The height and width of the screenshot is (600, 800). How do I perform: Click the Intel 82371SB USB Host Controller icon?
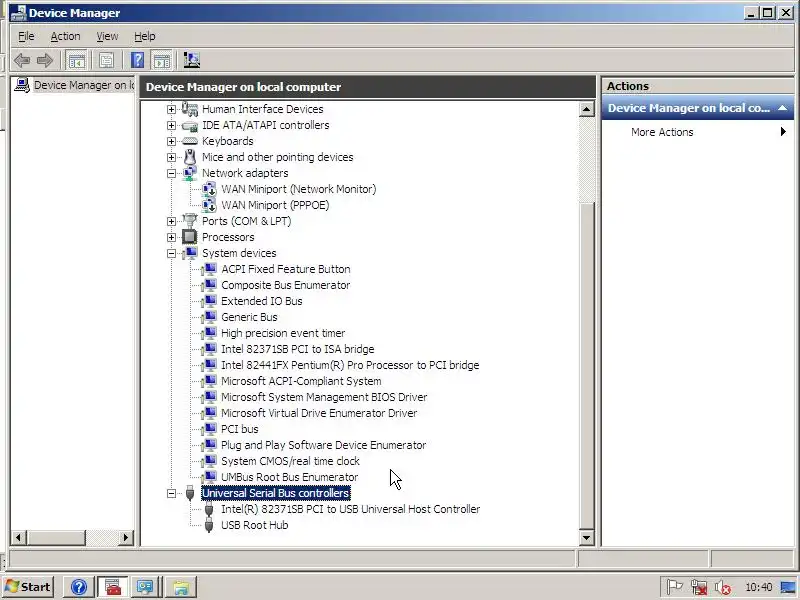(x=209, y=509)
